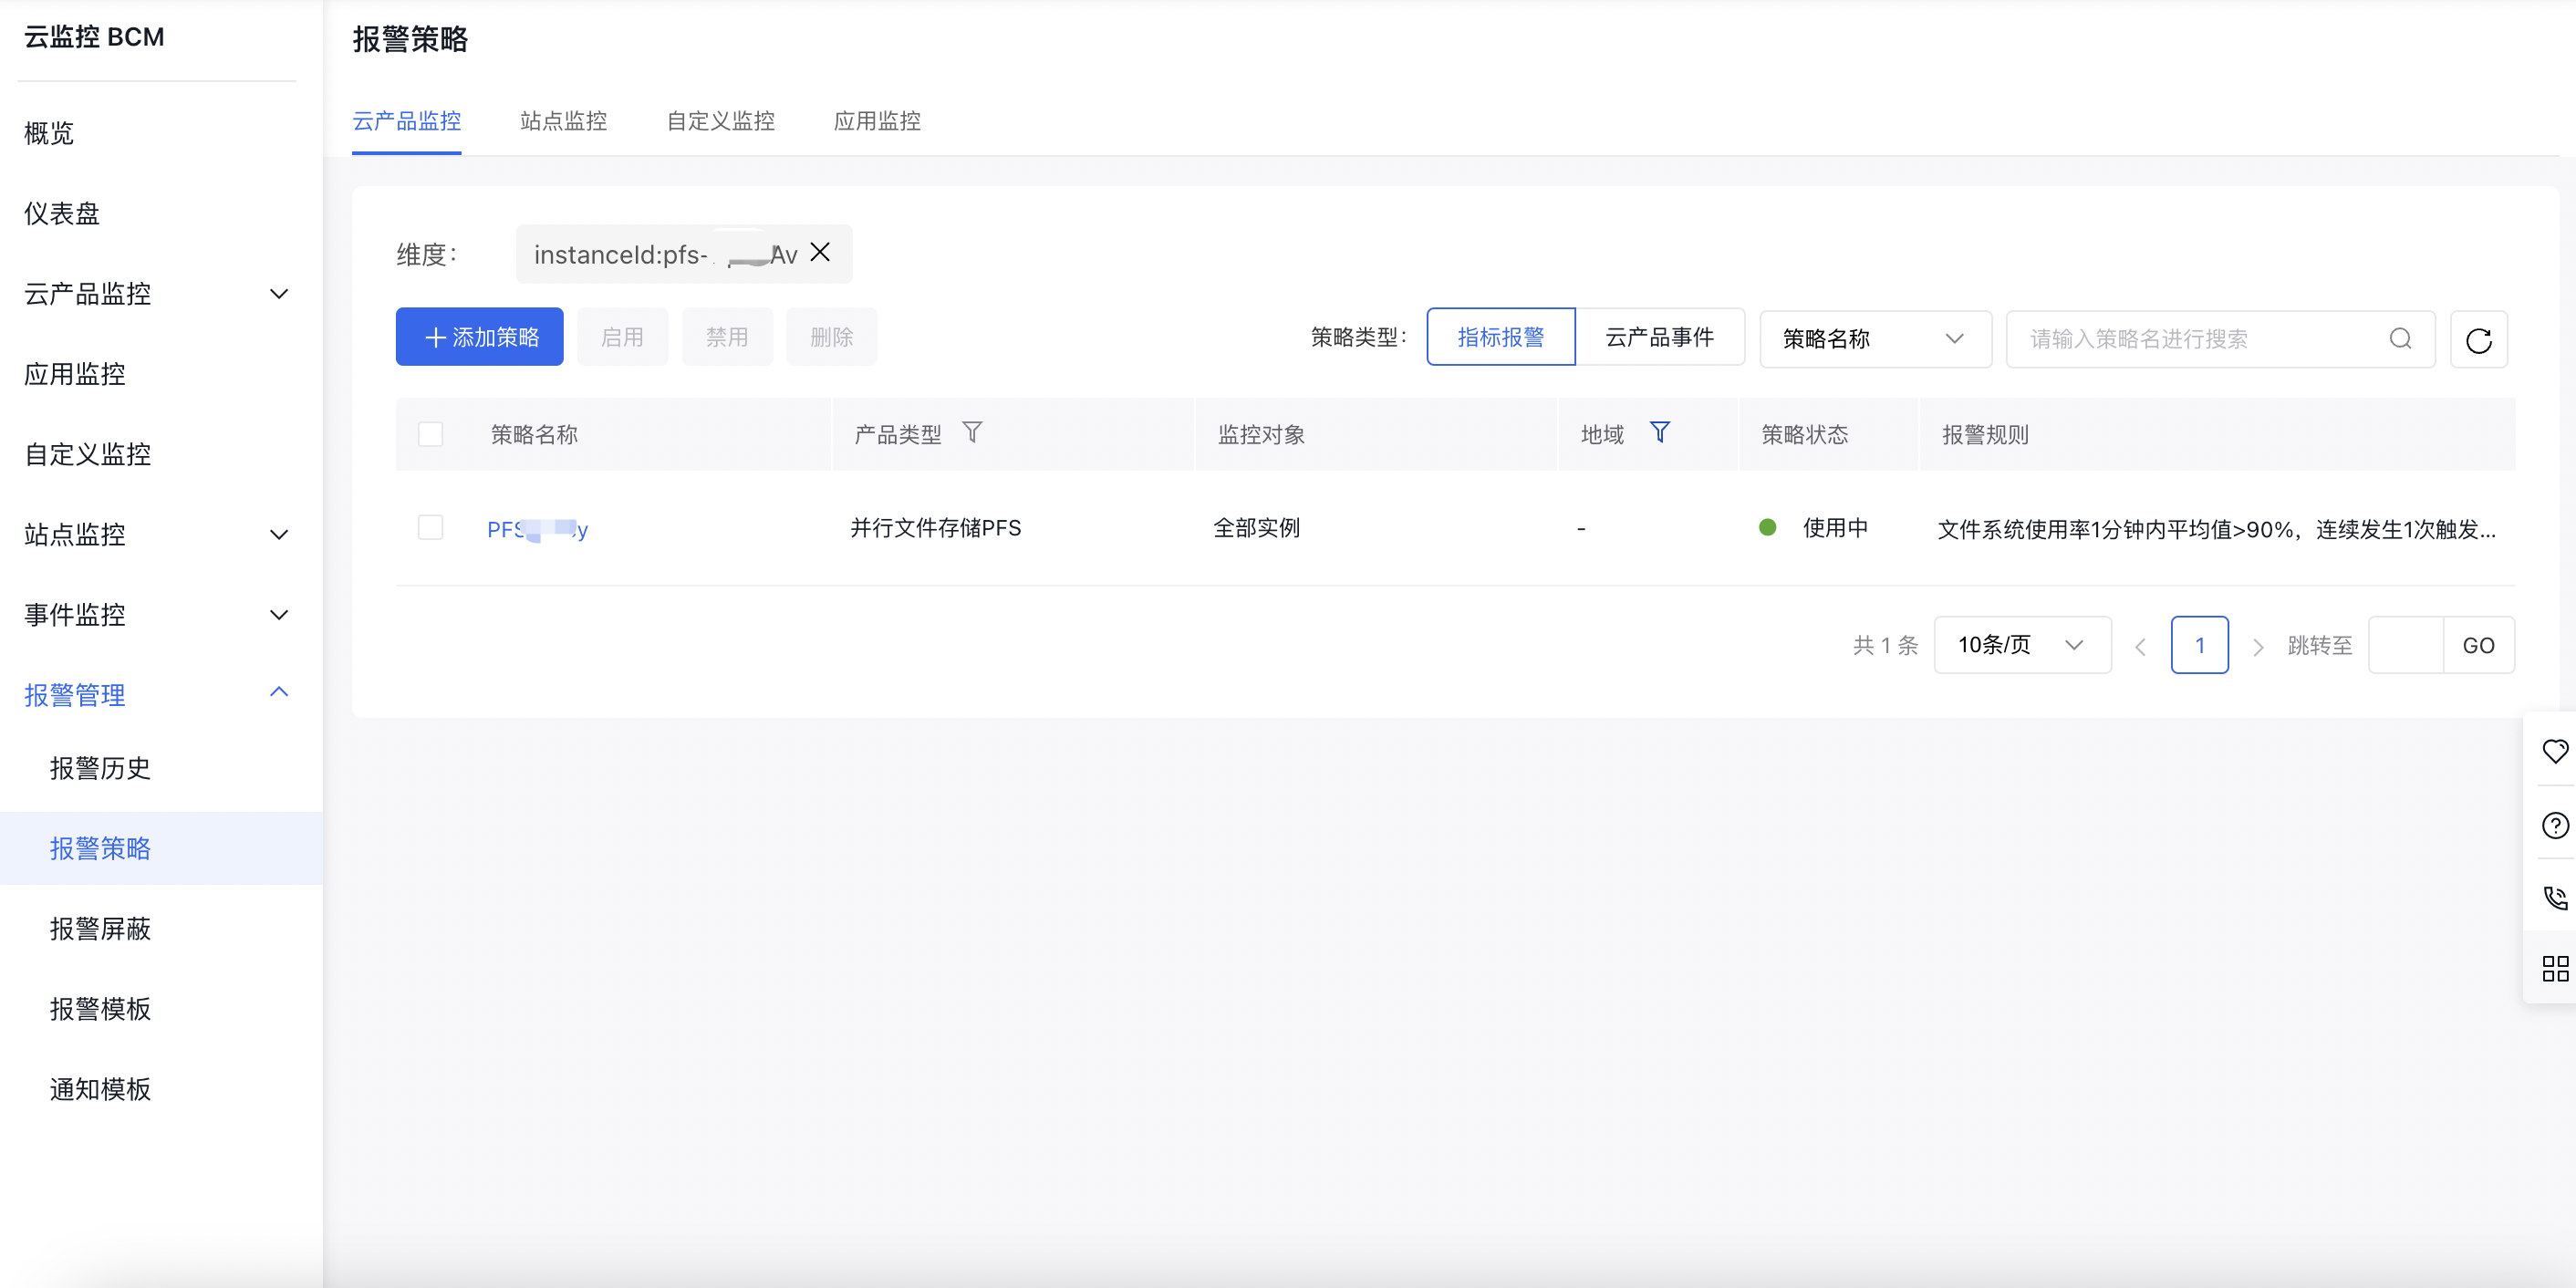Image resolution: width=2576 pixels, height=1288 pixels.
Task: Switch to the 自定义监控 tab
Action: [x=720, y=121]
